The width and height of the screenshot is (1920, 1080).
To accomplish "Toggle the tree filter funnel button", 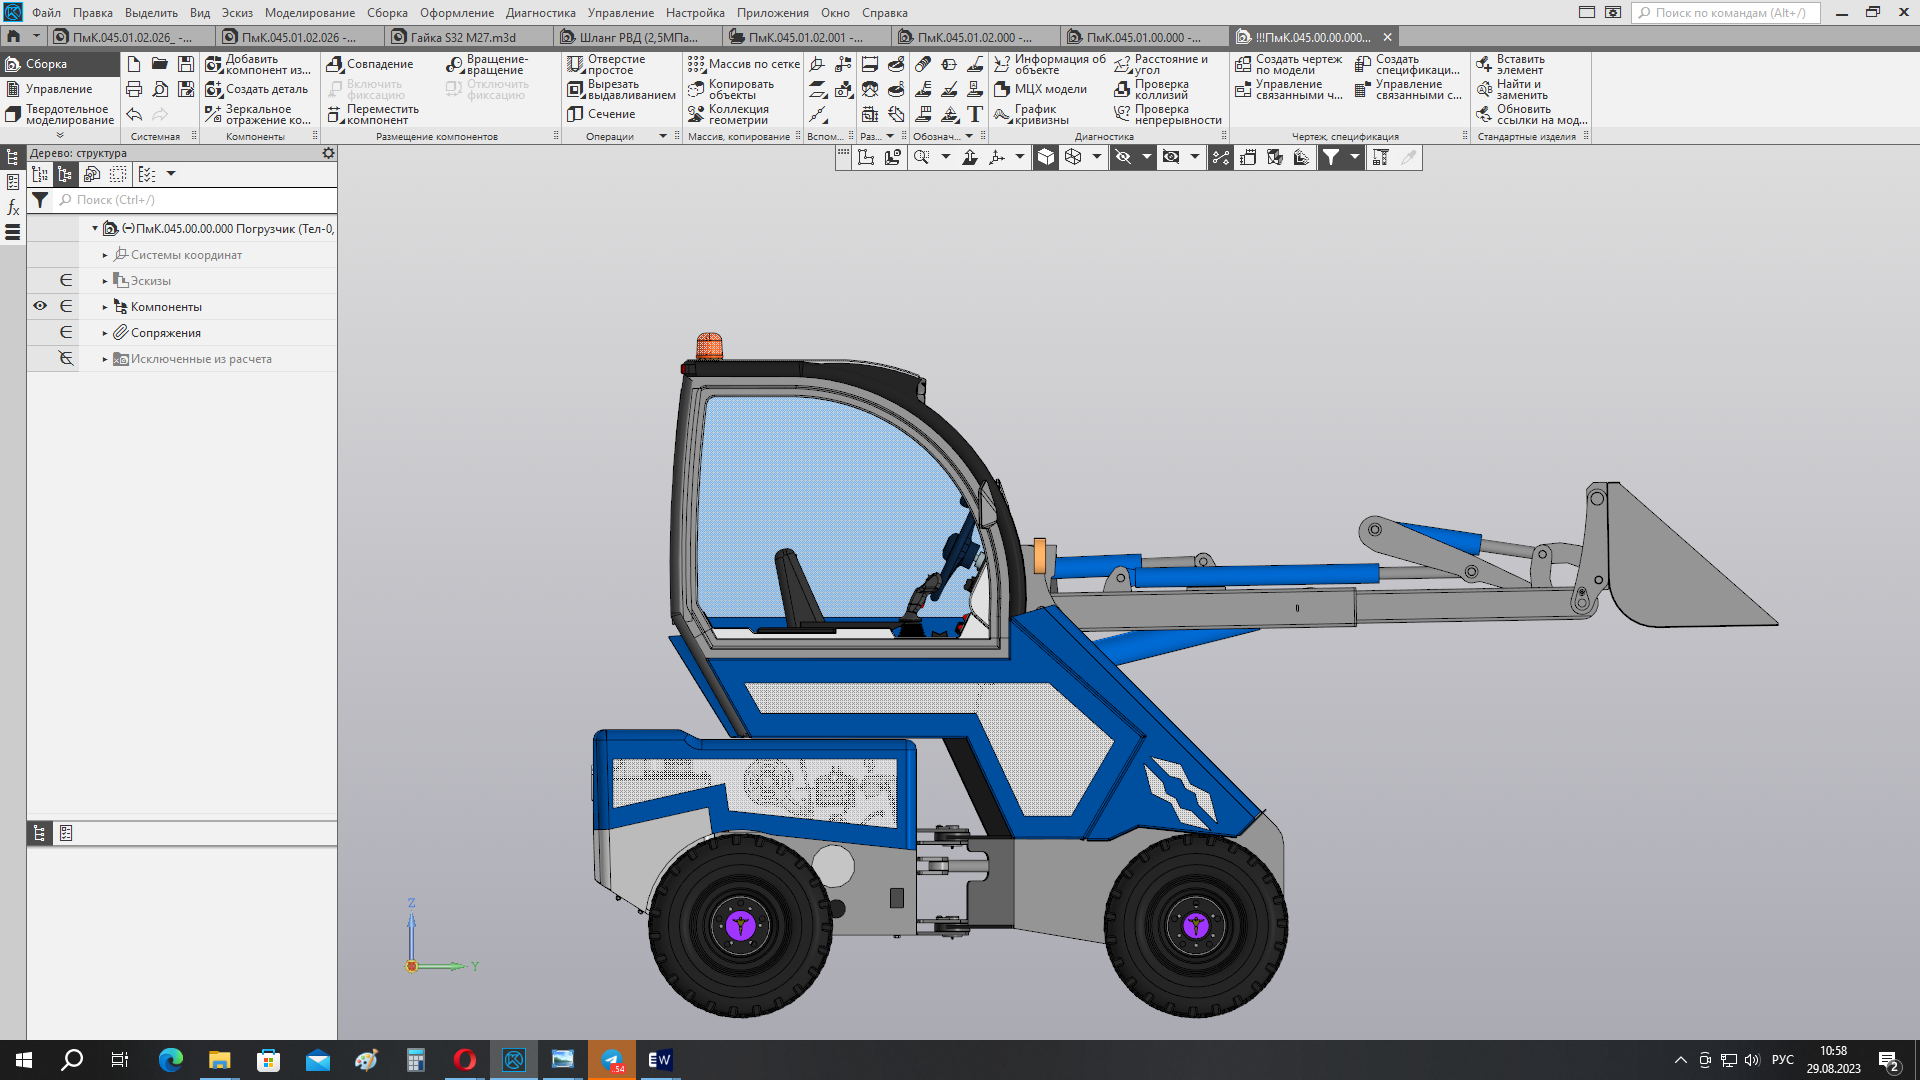I will click(40, 200).
